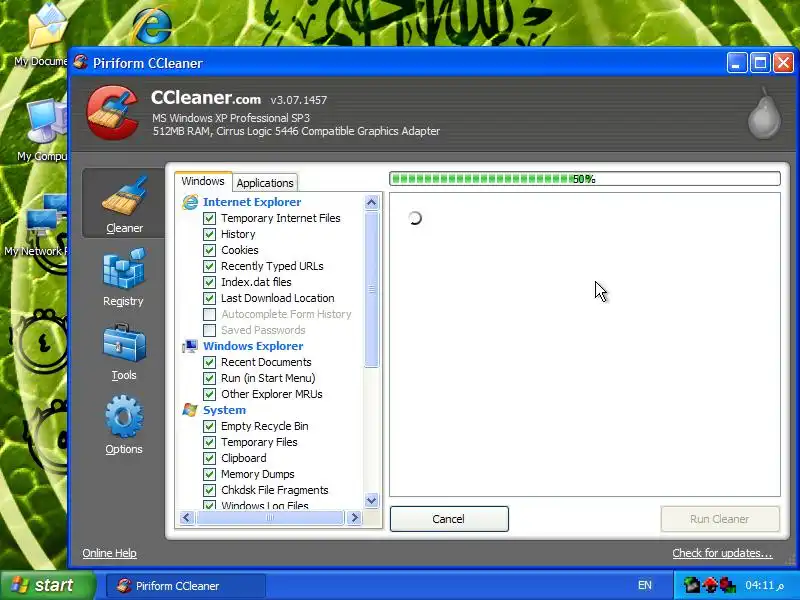
Task: Click the Cancel button
Action: [449, 519]
